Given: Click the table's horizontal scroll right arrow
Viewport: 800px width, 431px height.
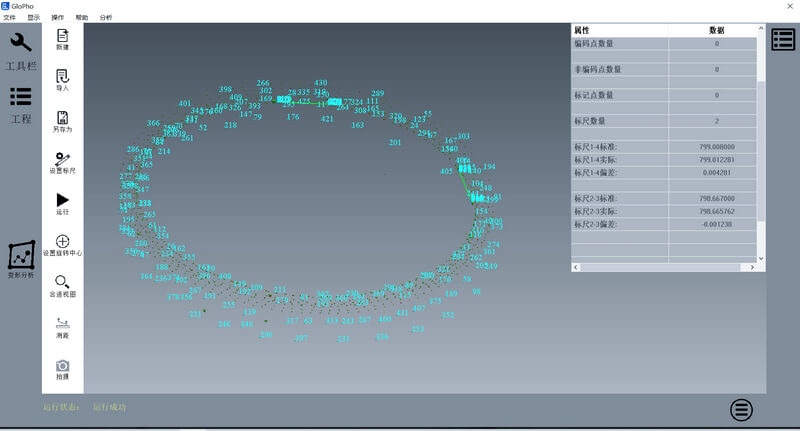Looking at the screenshot, I should 753,267.
